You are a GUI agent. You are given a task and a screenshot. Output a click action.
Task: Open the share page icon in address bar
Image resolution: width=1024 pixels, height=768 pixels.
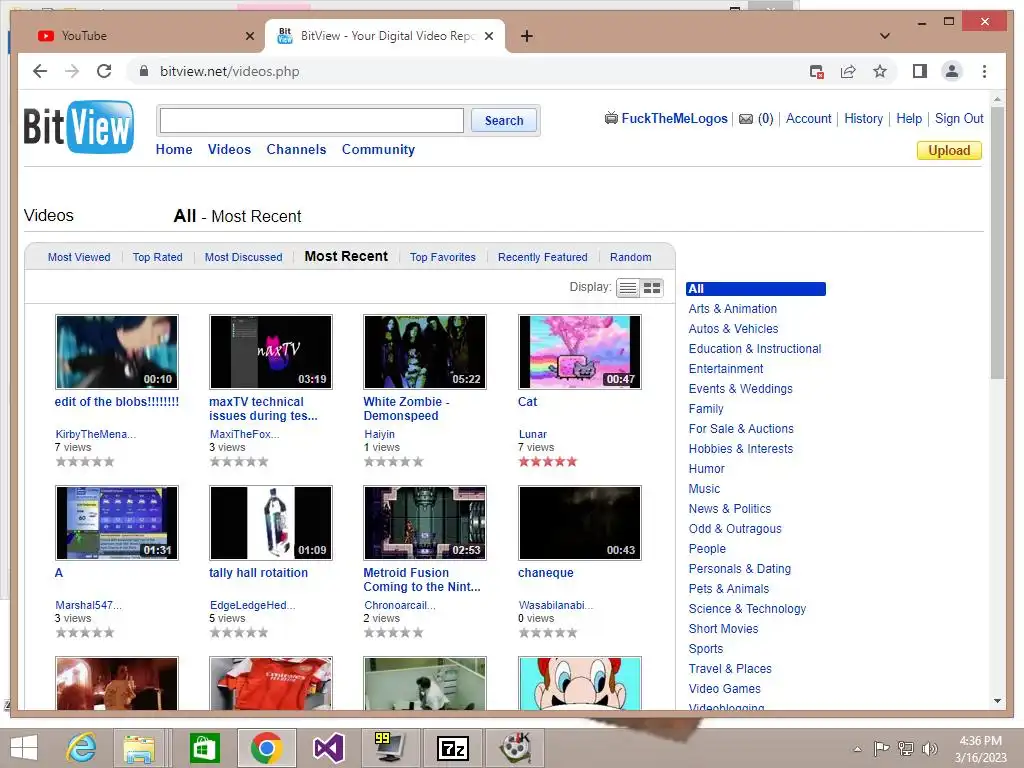(848, 71)
